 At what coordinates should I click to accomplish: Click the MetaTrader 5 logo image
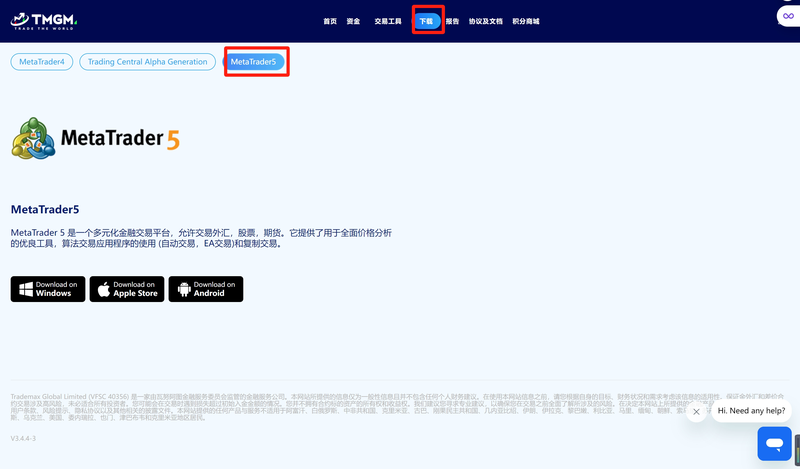point(95,138)
